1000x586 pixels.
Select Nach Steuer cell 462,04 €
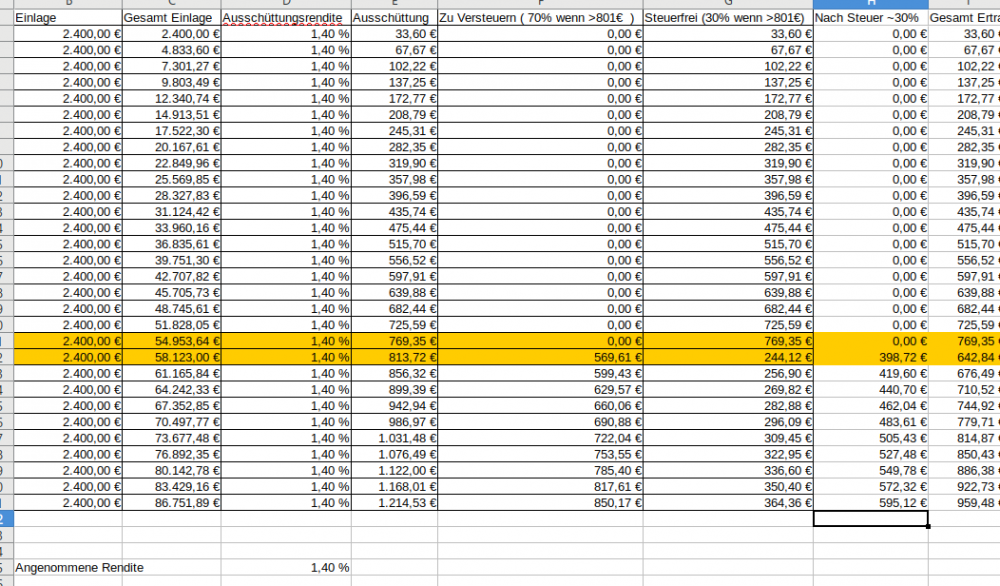click(871, 406)
